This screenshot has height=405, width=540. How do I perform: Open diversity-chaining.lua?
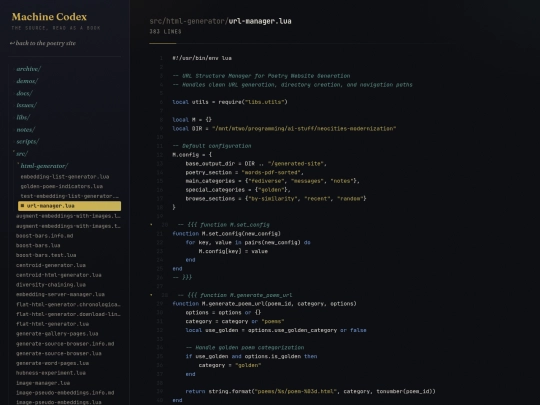(51, 284)
